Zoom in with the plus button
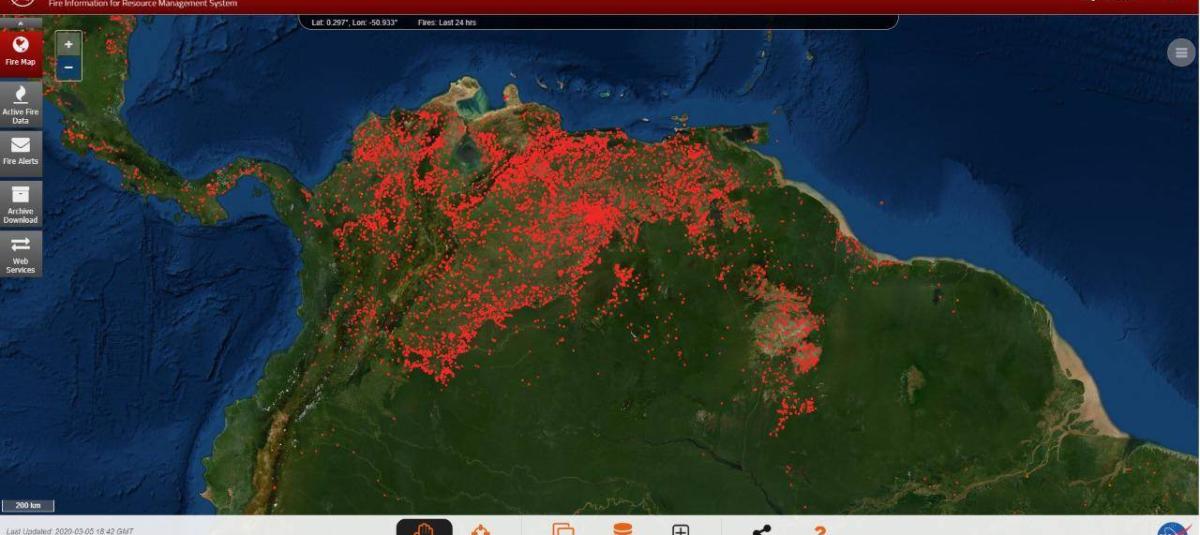The width and height of the screenshot is (1200, 535). (x=68, y=45)
